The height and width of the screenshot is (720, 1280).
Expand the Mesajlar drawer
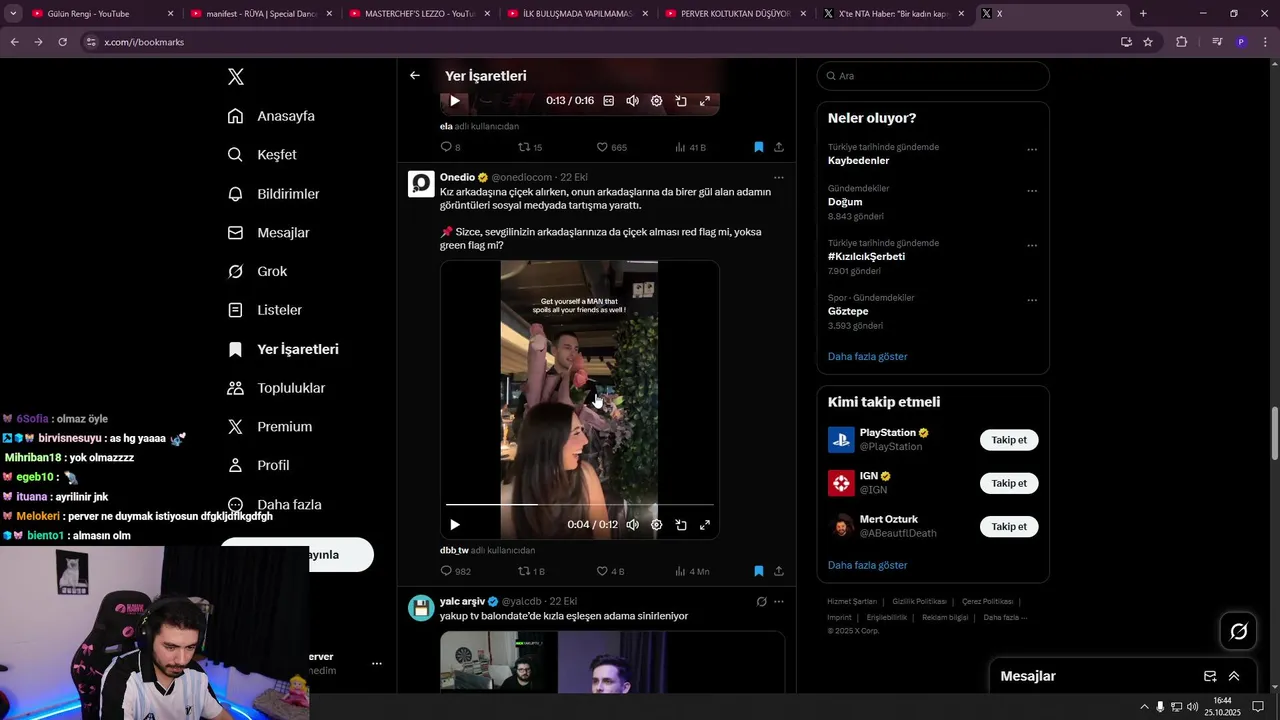click(x=1234, y=676)
